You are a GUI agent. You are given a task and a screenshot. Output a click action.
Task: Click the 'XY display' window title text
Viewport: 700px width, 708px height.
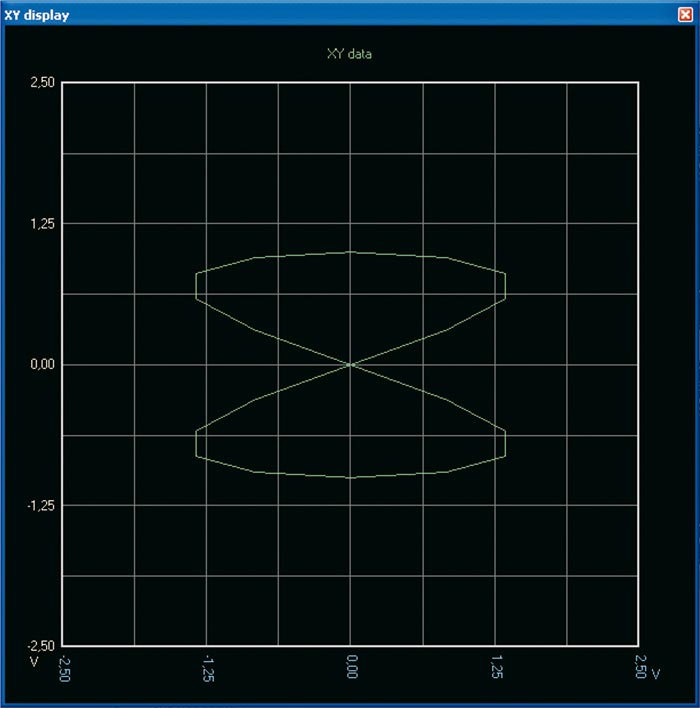click(37, 15)
